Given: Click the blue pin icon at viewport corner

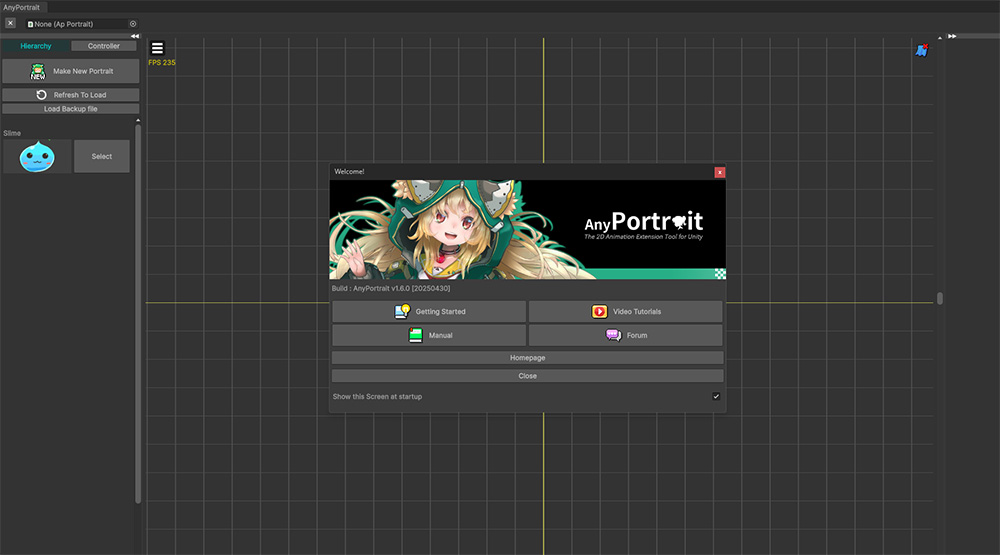Looking at the screenshot, I should click(922, 50).
